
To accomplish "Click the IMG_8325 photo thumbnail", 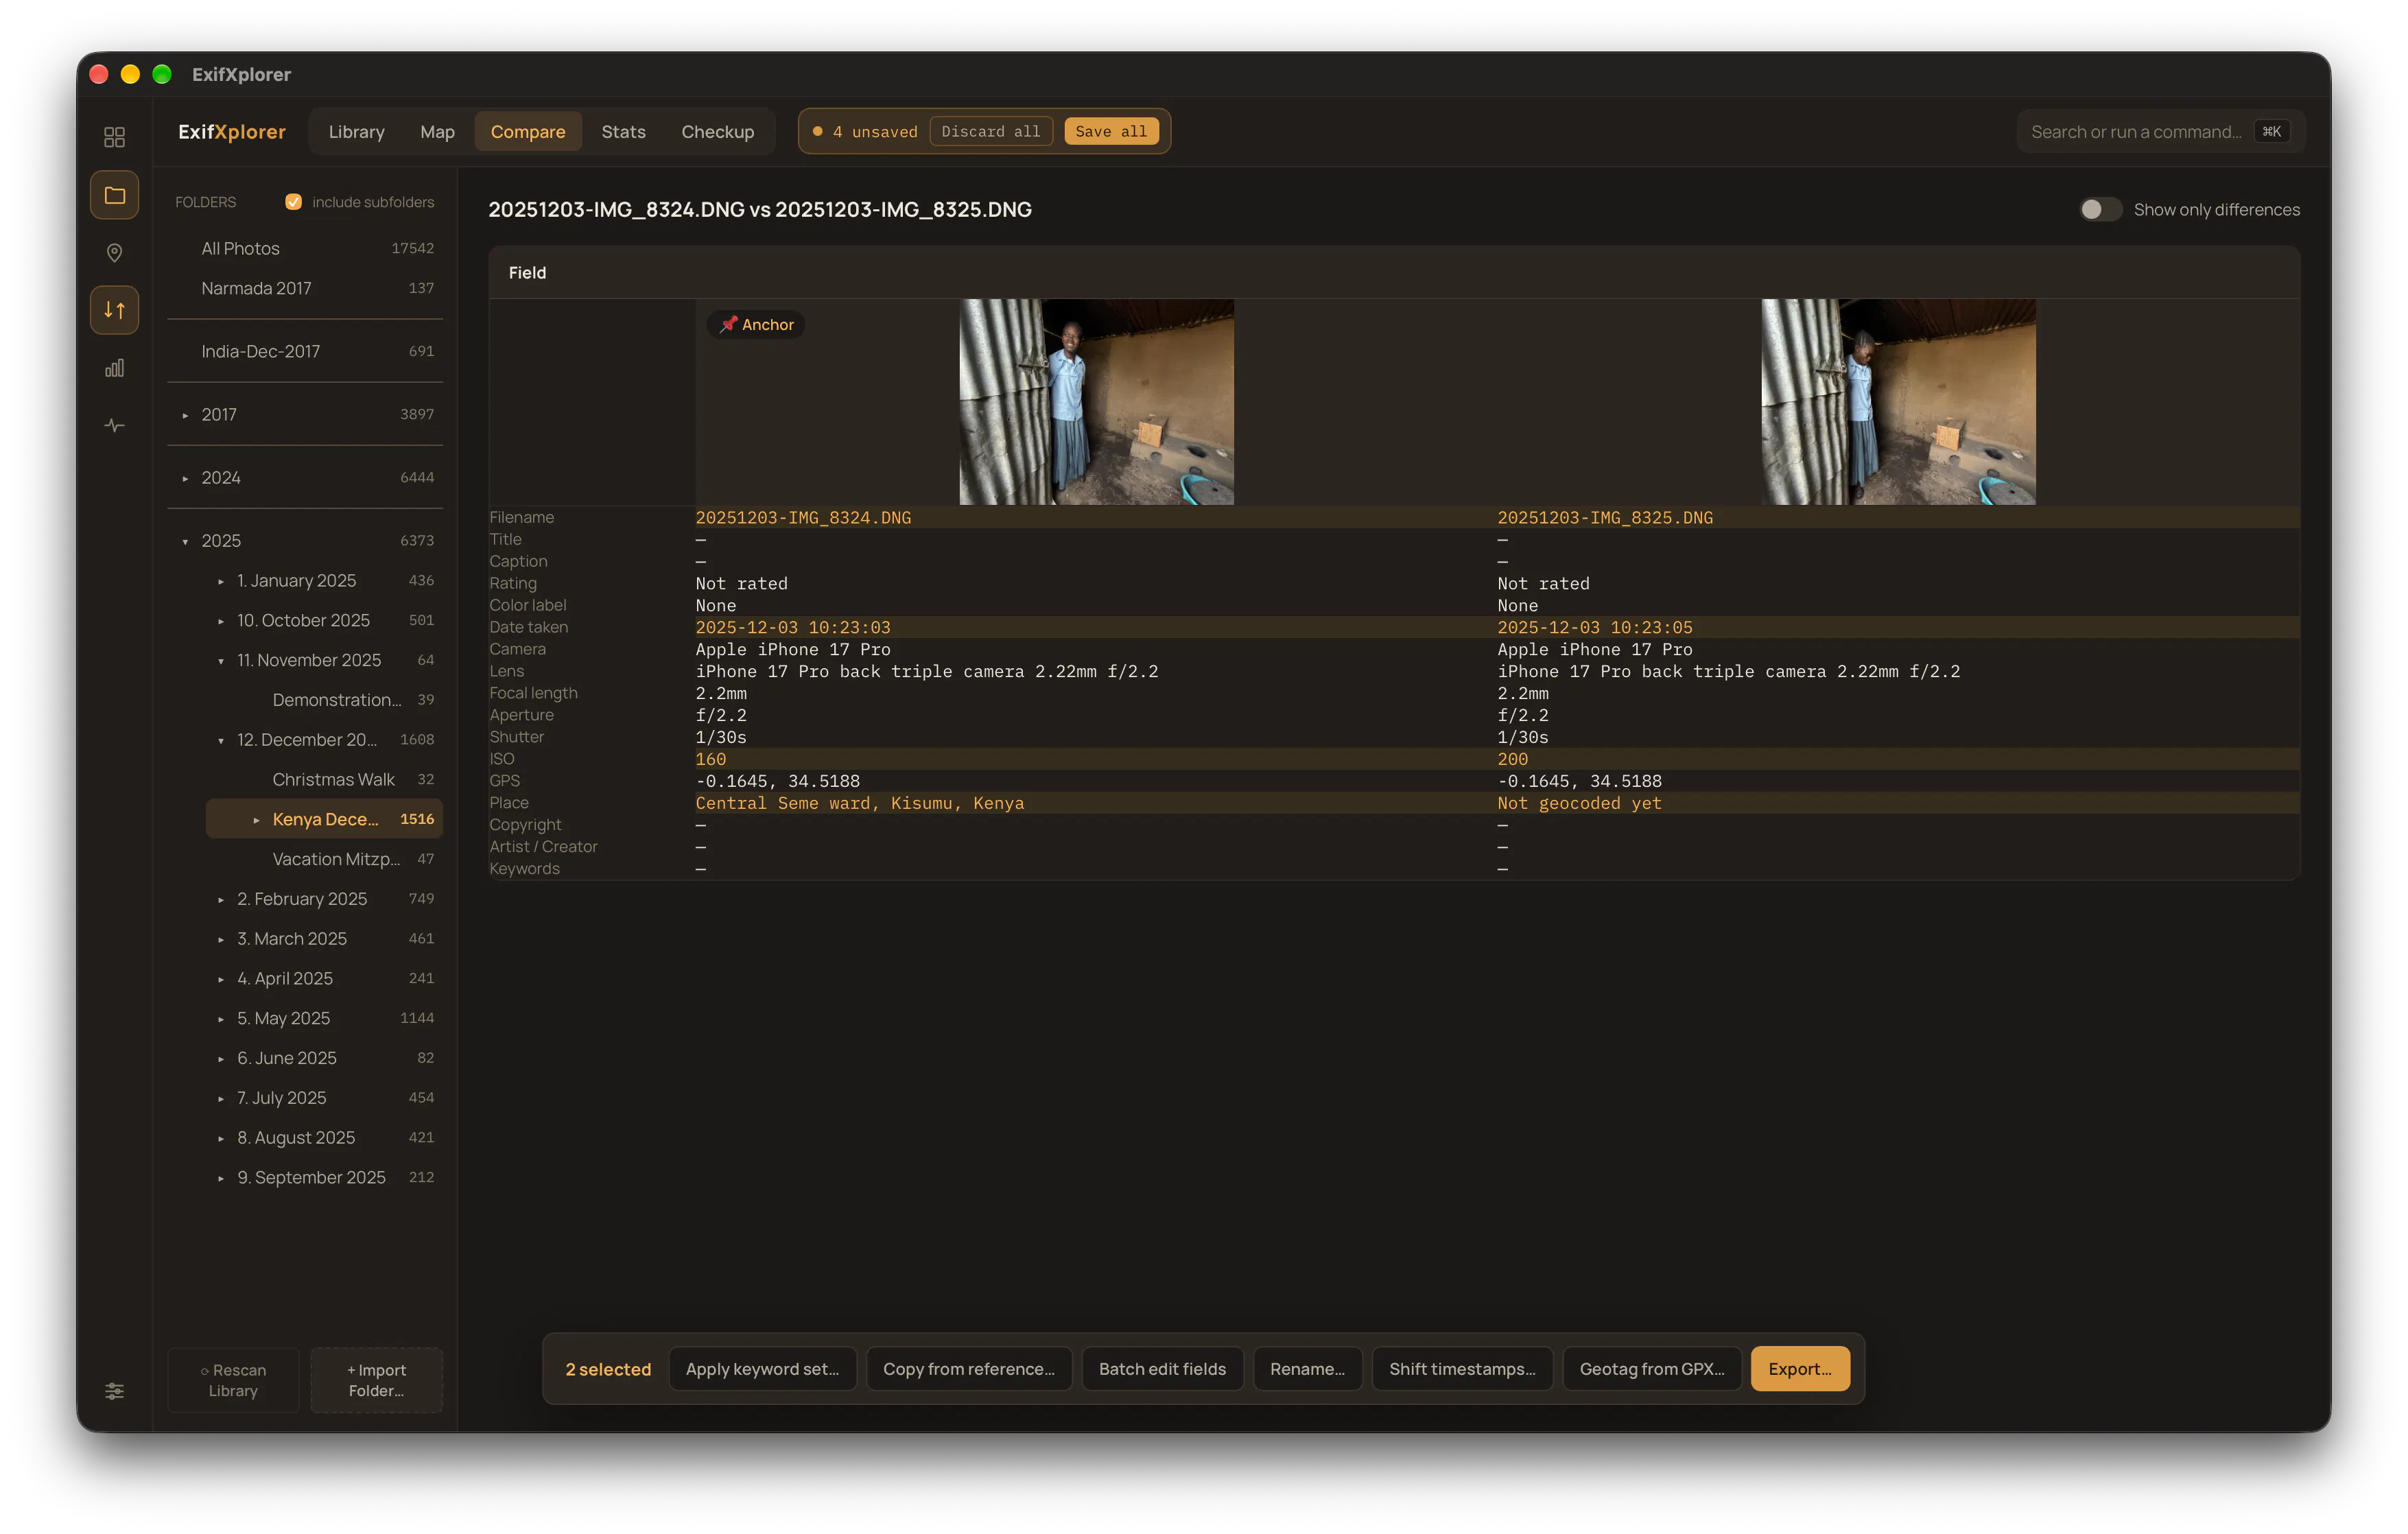I will (1898, 402).
